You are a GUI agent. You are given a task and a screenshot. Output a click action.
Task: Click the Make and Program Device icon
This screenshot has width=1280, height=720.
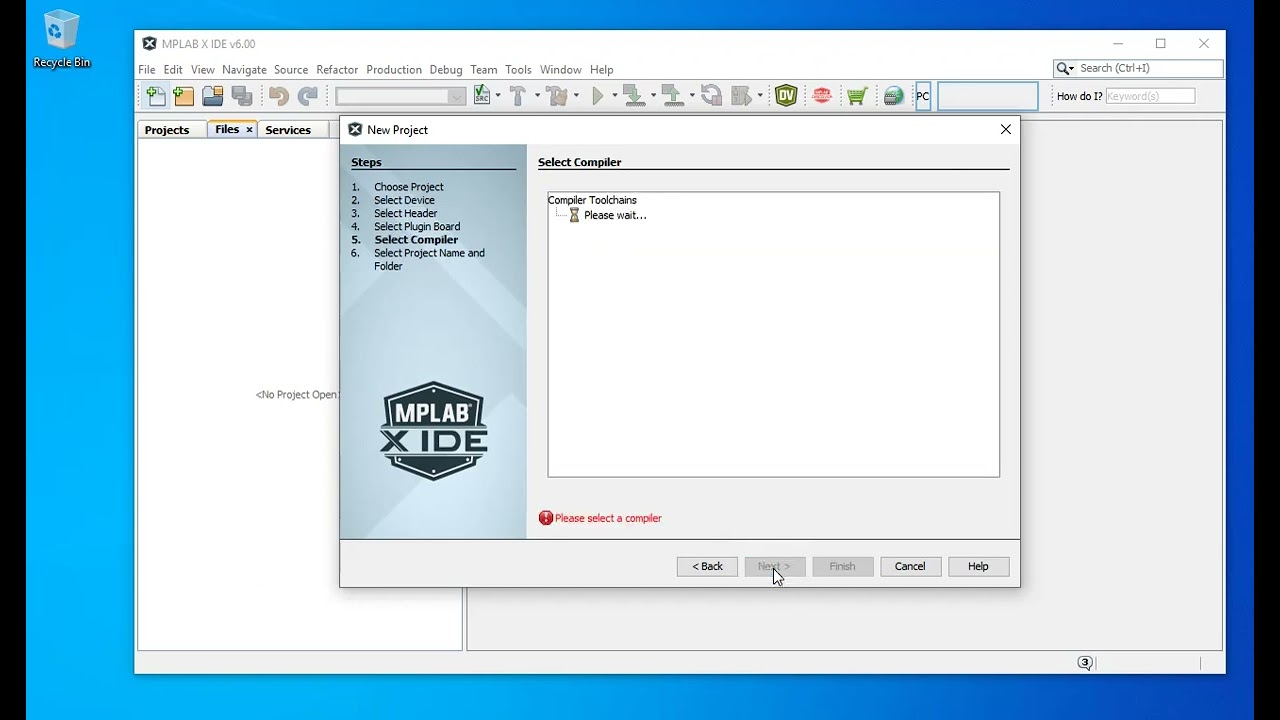click(634, 96)
